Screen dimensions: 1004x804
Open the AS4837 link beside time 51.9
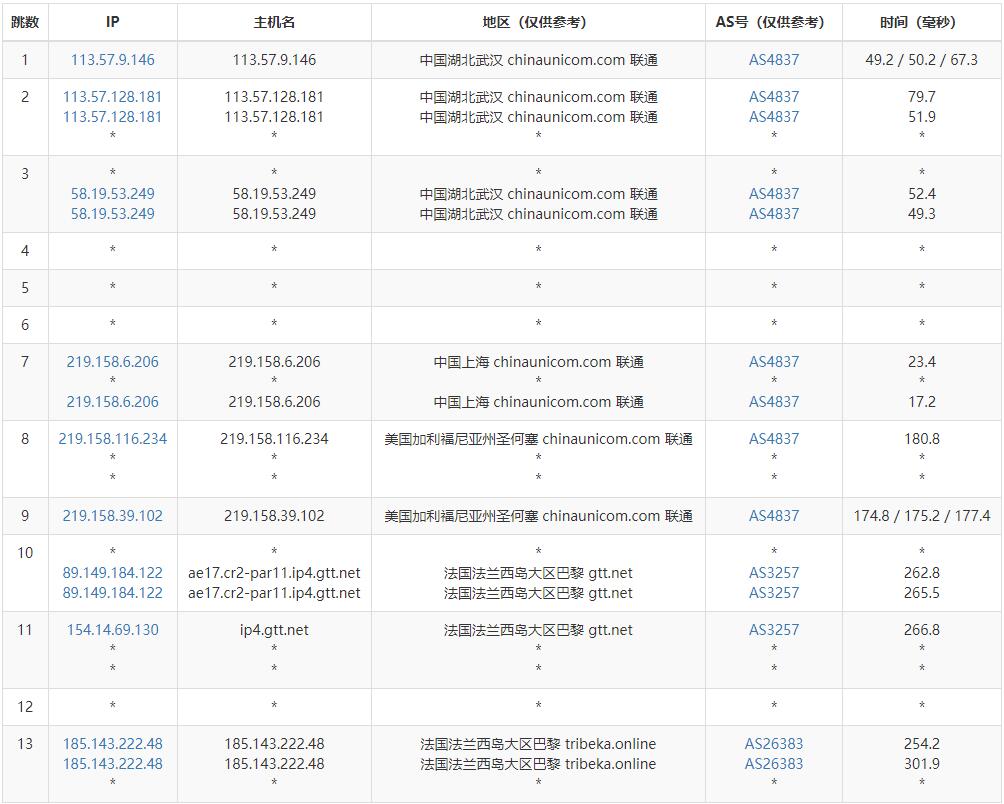[x=773, y=117]
